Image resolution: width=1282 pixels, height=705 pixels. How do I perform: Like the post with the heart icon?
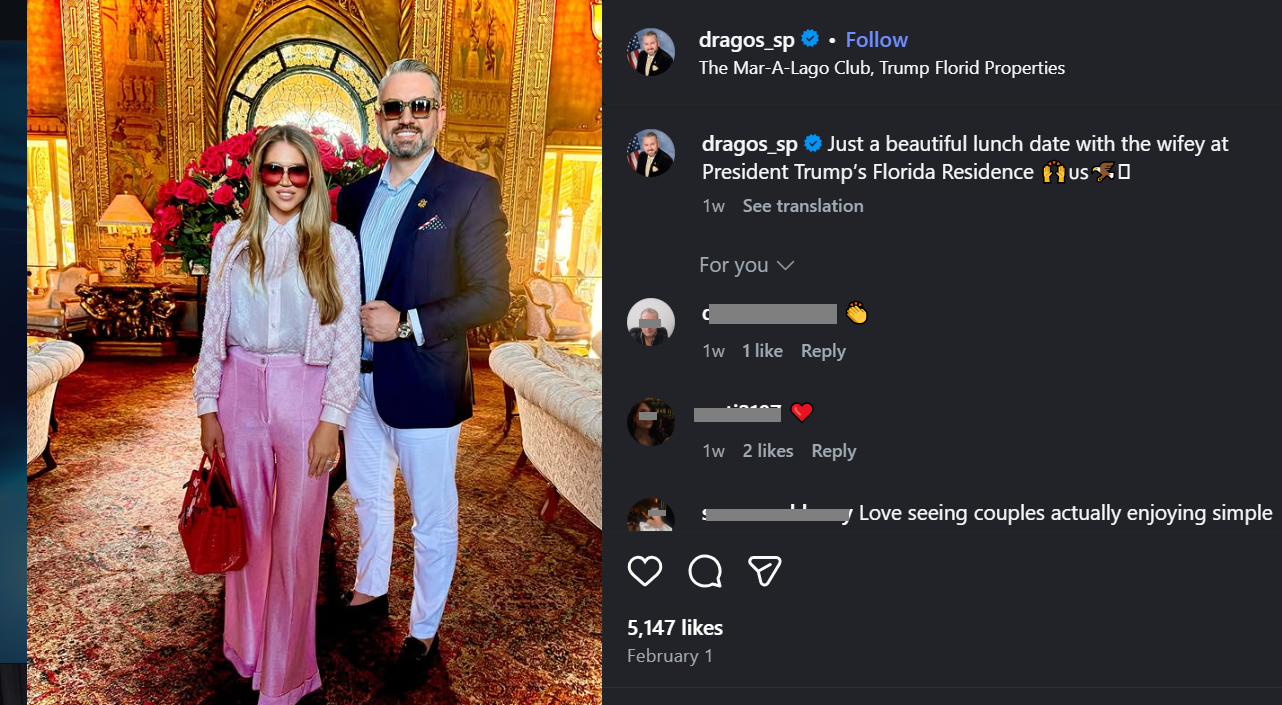[x=645, y=571]
